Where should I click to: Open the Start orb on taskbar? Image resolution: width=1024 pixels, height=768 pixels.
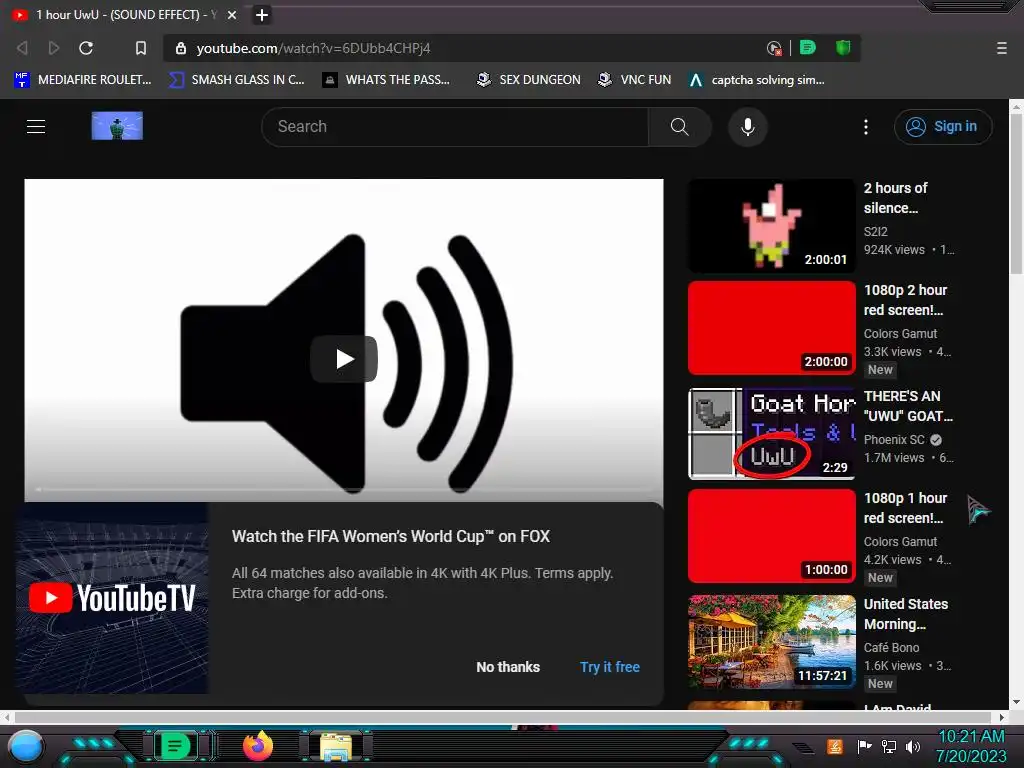[x=25, y=746]
